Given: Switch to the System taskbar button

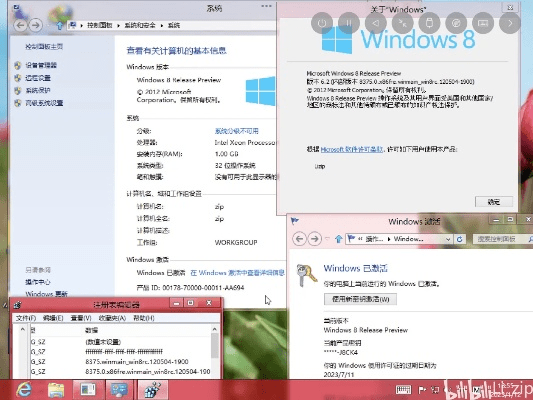Looking at the screenshot, I should pyautogui.click(x=120, y=389).
